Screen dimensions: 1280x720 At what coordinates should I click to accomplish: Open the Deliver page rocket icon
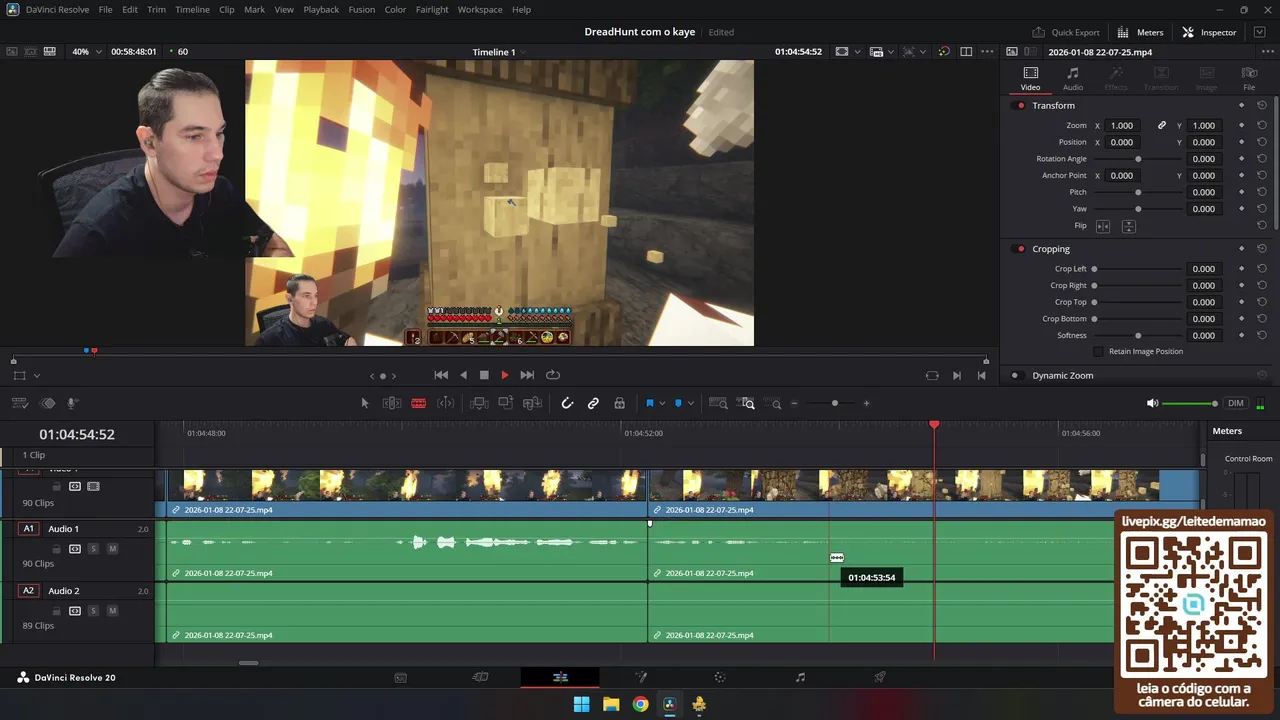pyautogui.click(x=880, y=677)
